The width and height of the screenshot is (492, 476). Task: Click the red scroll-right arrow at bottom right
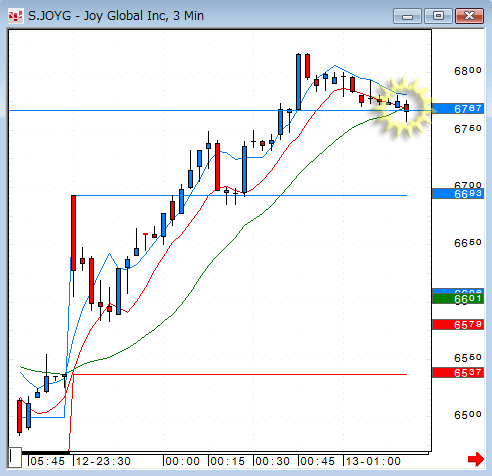click(x=476, y=459)
